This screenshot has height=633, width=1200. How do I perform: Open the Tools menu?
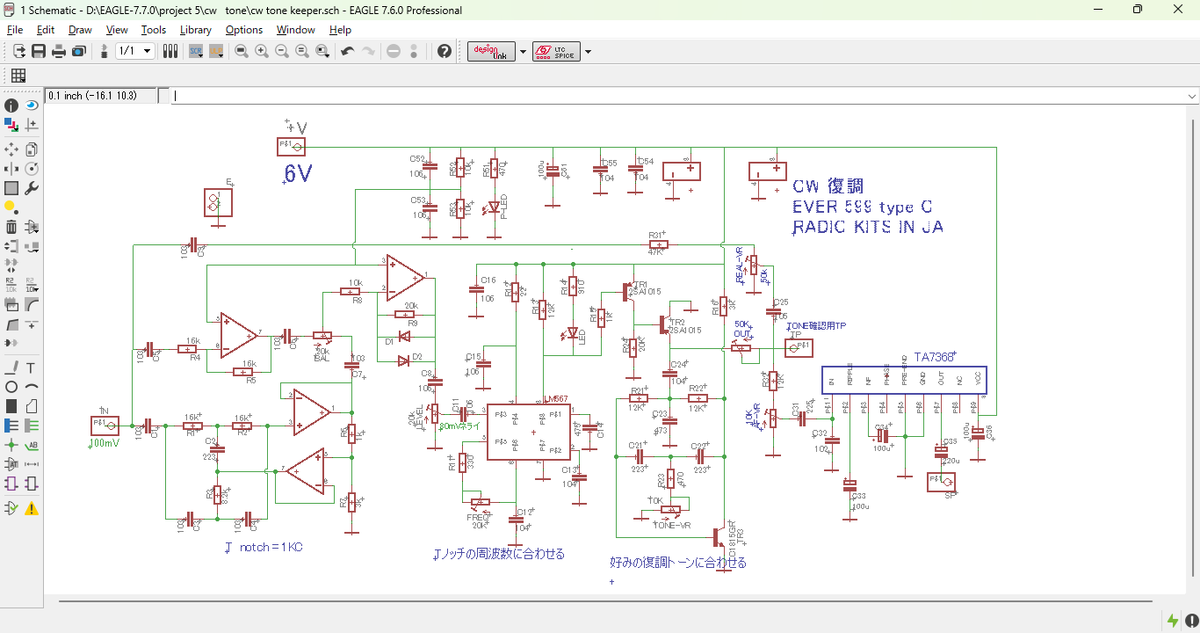coord(153,30)
